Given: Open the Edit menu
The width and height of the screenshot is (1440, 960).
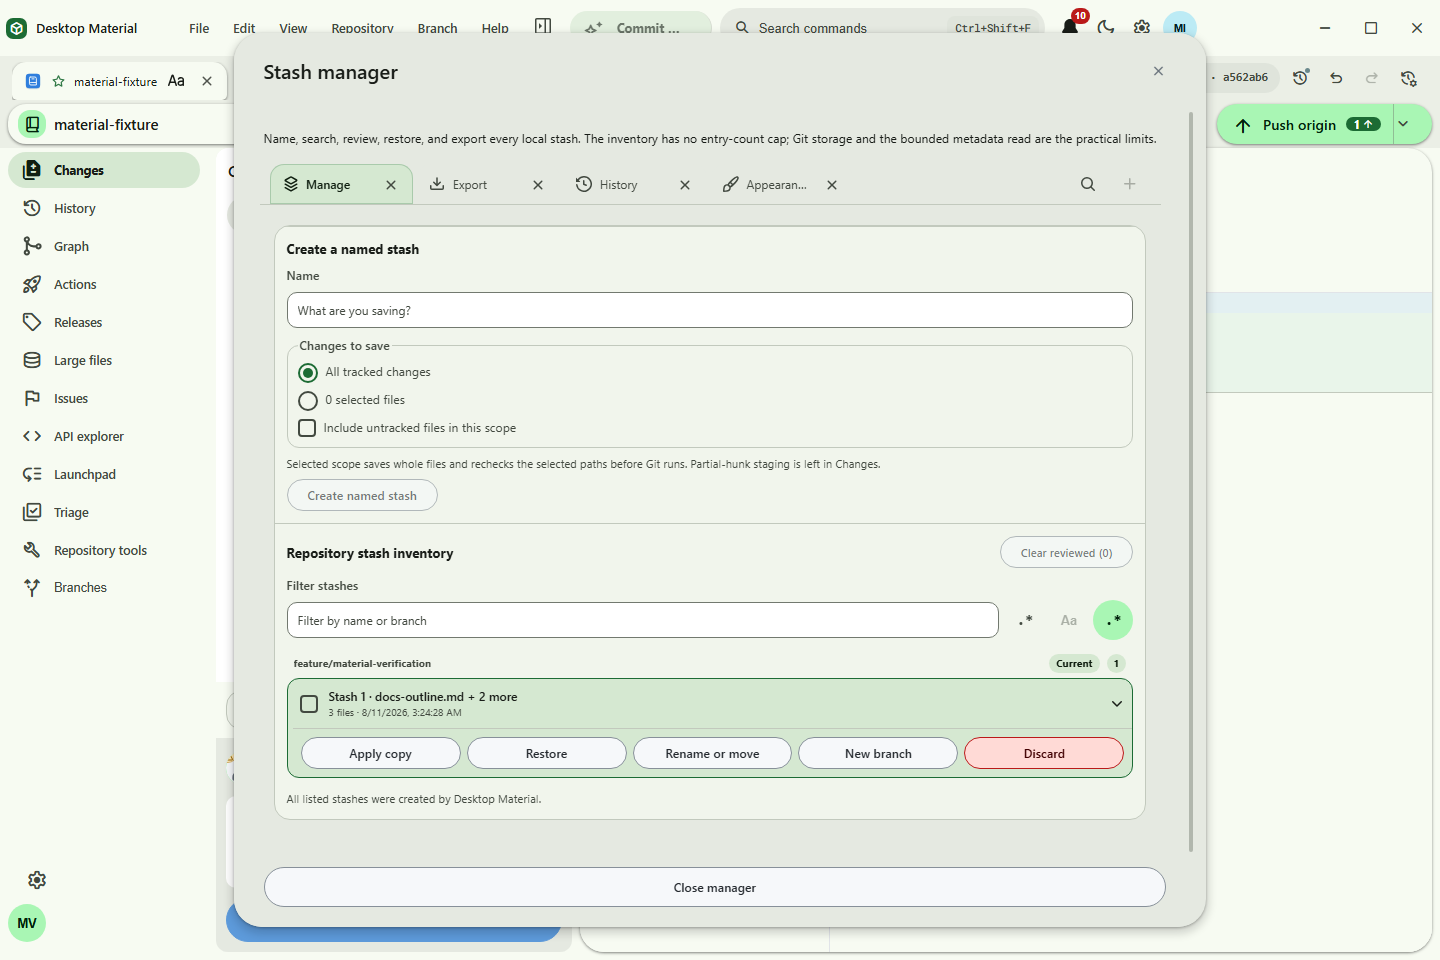Looking at the screenshot, I should point(244,28).
